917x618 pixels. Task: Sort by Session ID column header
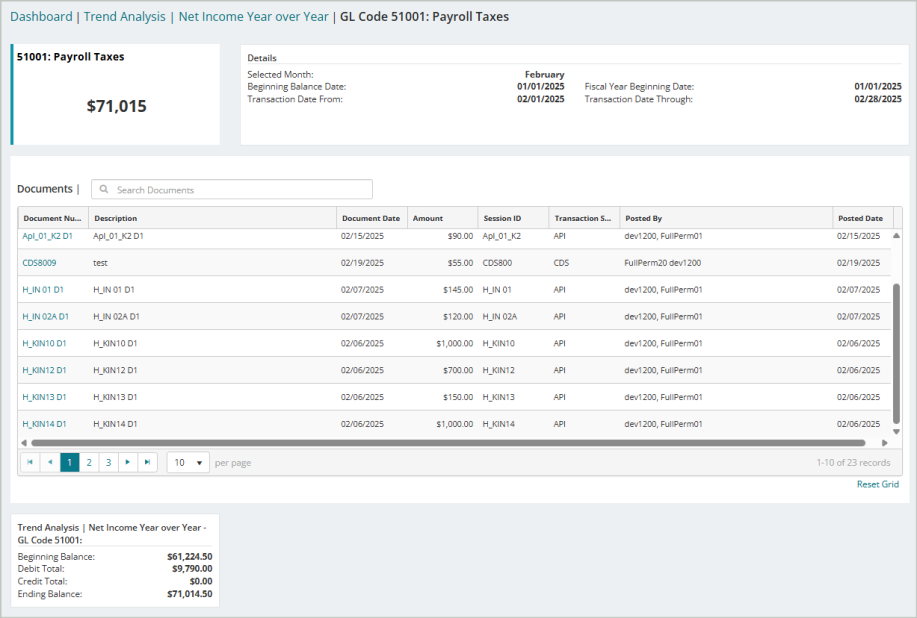point(513,218)
